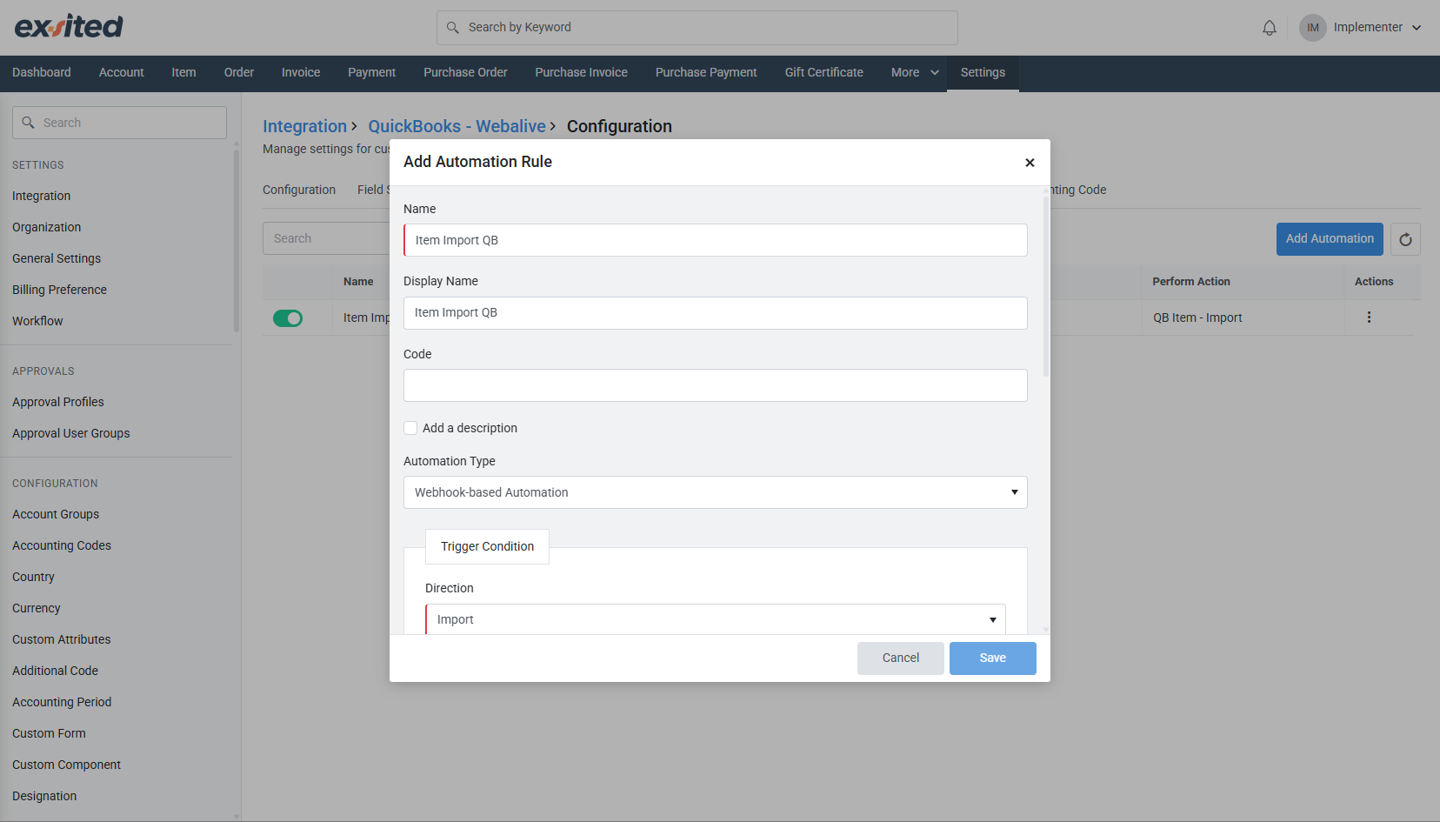Open the Purchase Order menu
Image resolution: width=1440 pixels, height=822 pixels.
click(465, 73)
